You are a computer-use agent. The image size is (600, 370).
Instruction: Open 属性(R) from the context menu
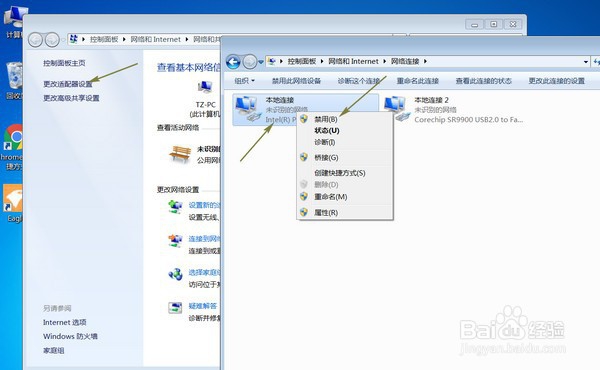(326, 212)
